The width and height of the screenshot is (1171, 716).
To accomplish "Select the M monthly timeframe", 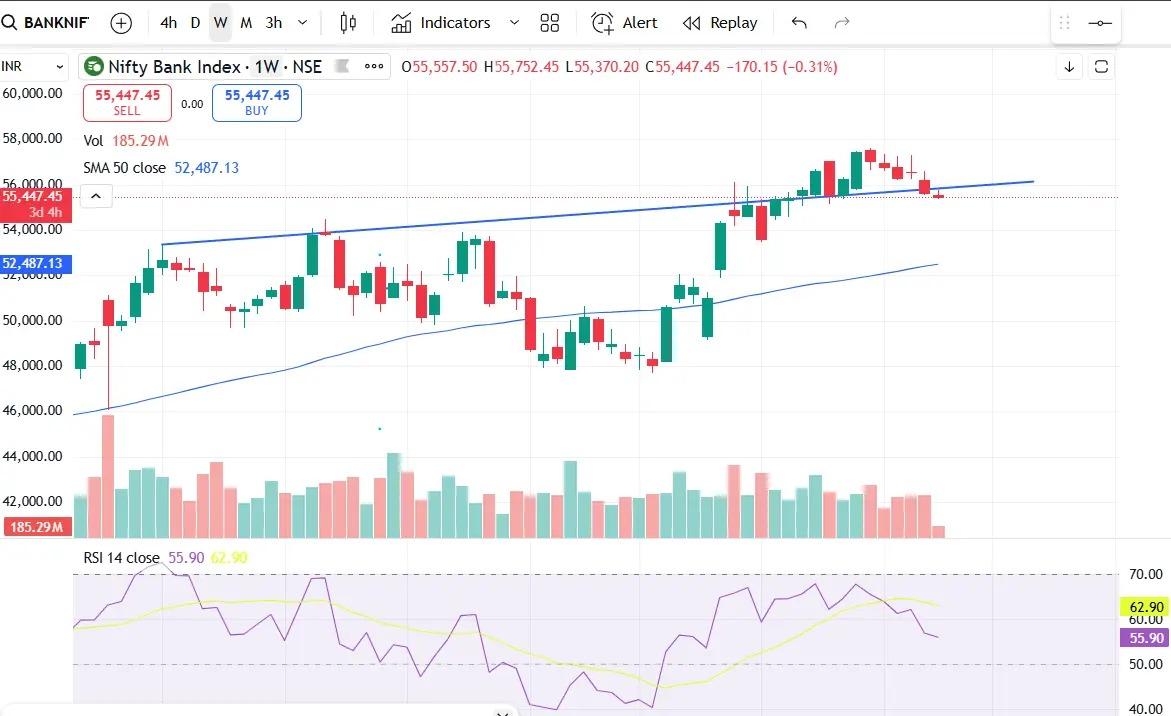I will 246,22.
